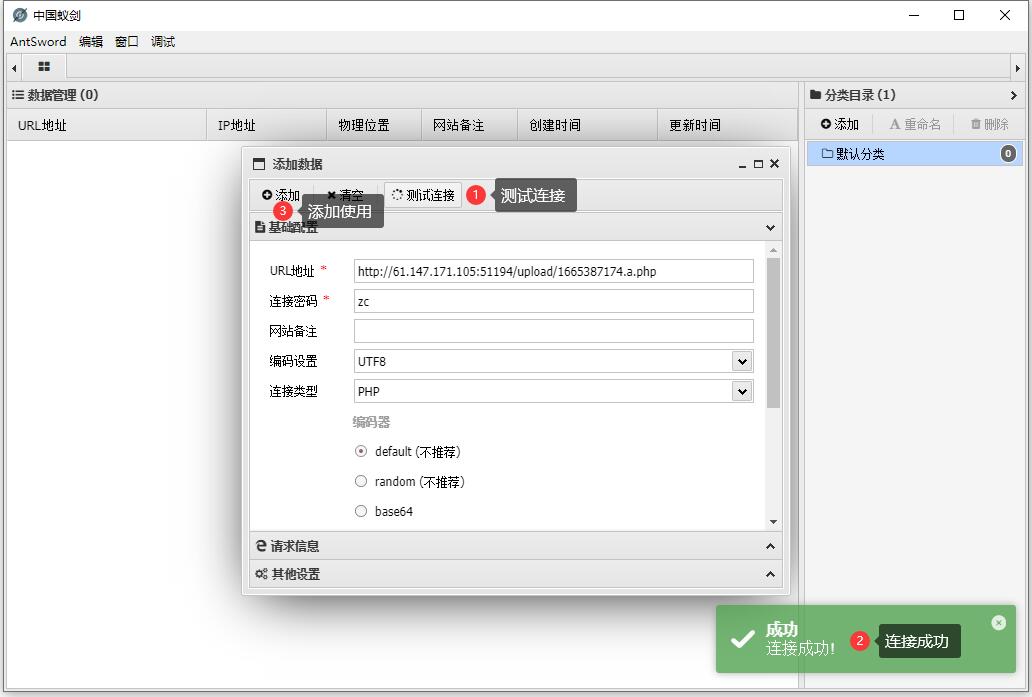Close the 添加数据 dialog
Image resolution: width=1032 pixels, height=697 pixels.
click(775, 164)
